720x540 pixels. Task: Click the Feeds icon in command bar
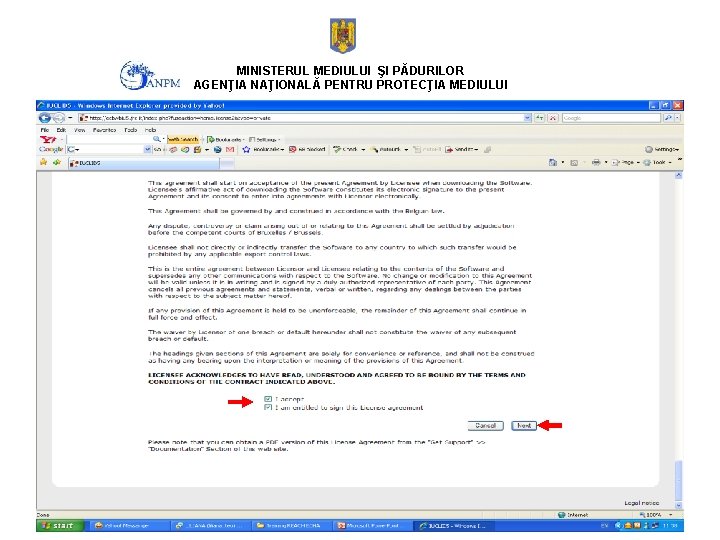(x=574, y=163)
